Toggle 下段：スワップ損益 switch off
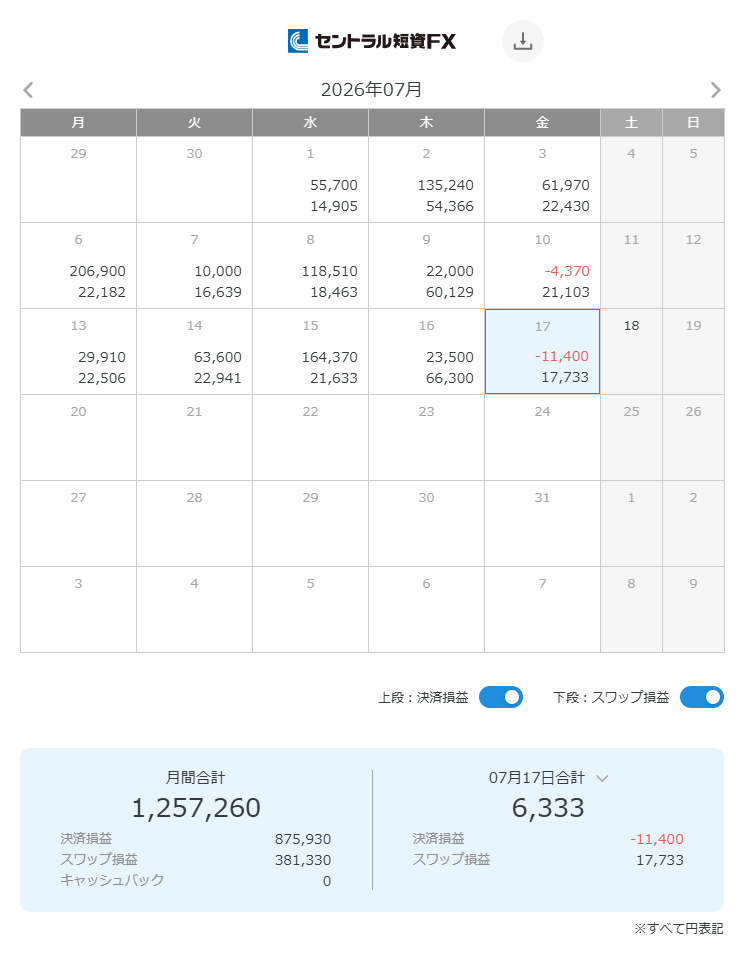The image size is (744, 957). click(702, 697)
